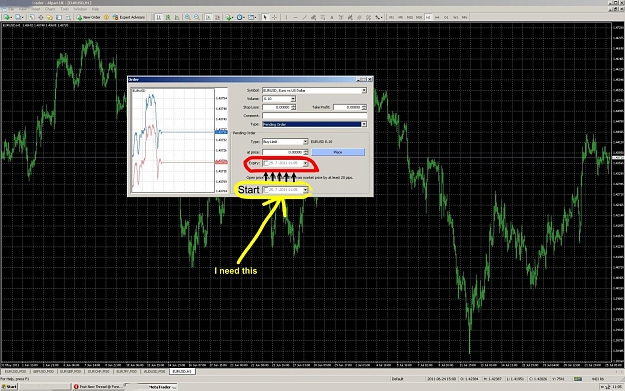The width and height of the screenshot is (625, 391).
Task: Switch chart to line chart mode
Action: point(177,17)
